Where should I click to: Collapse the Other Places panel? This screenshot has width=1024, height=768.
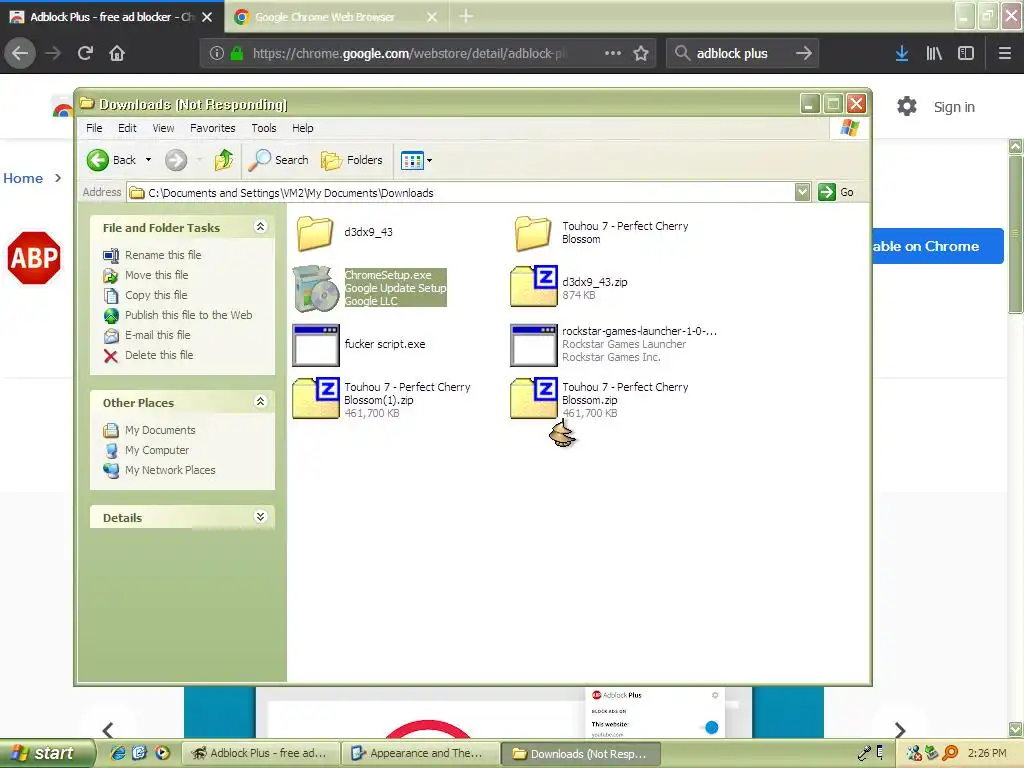260,402
